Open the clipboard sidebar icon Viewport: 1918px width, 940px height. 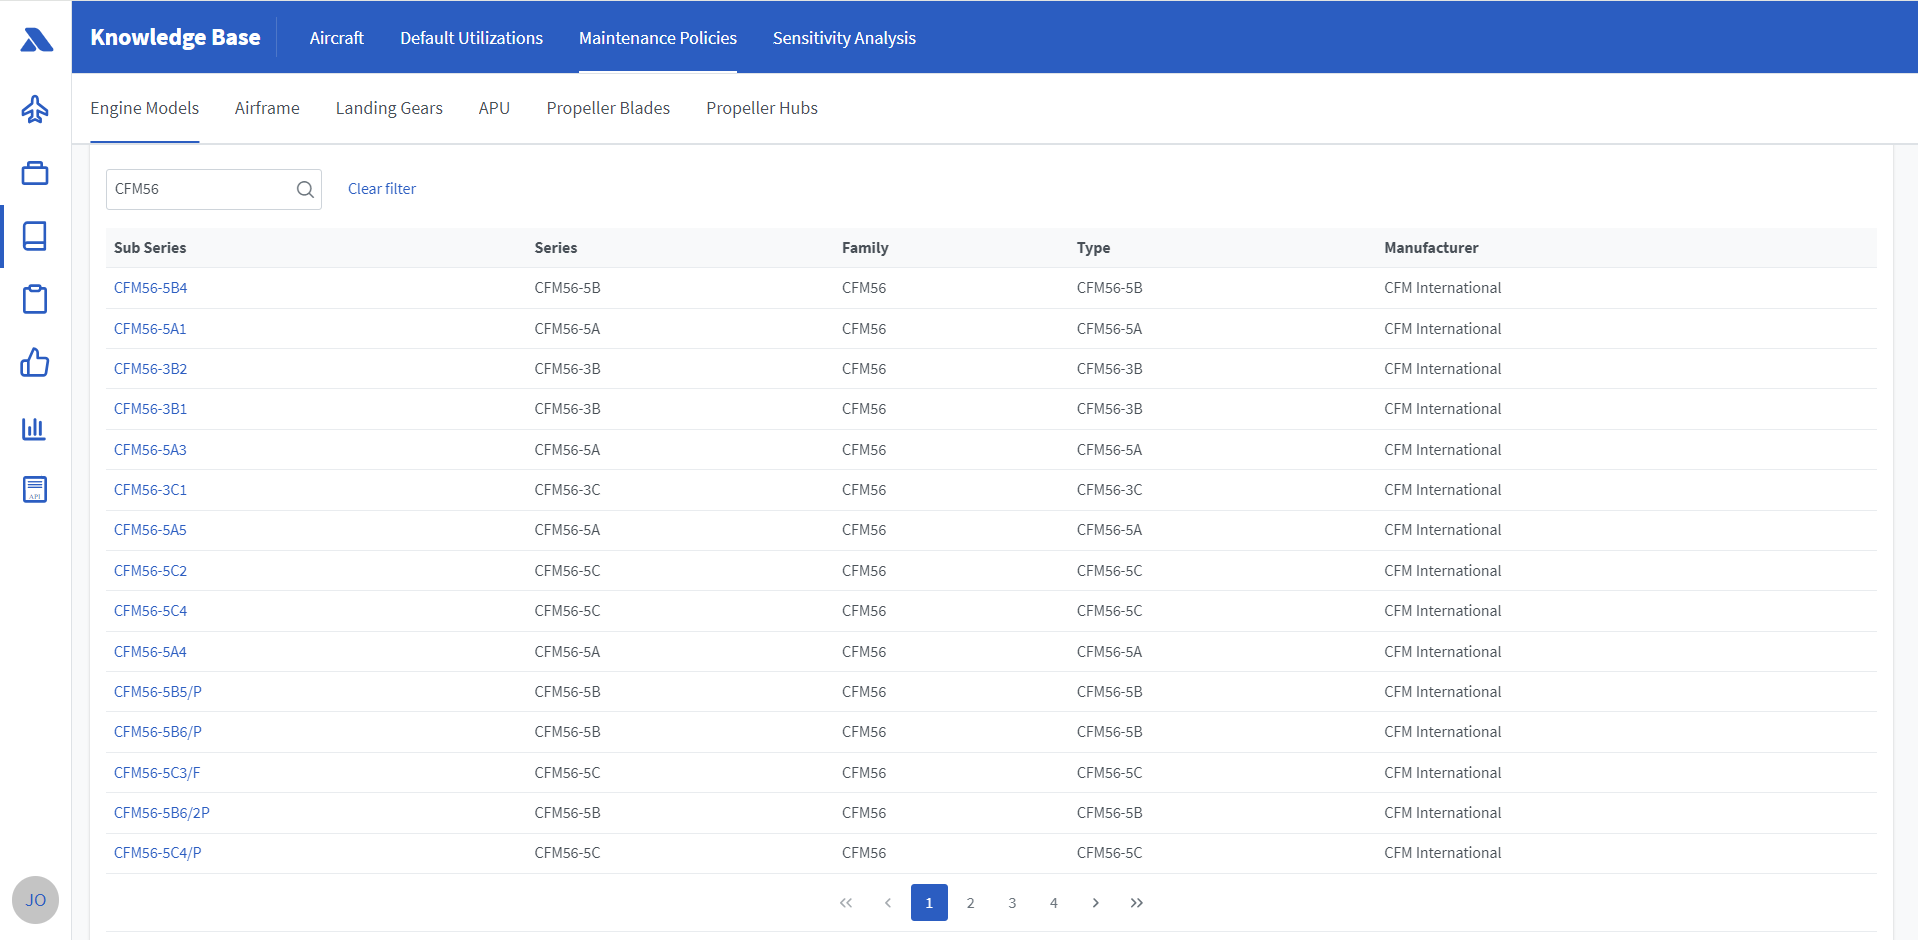click(x=35, y=299)
